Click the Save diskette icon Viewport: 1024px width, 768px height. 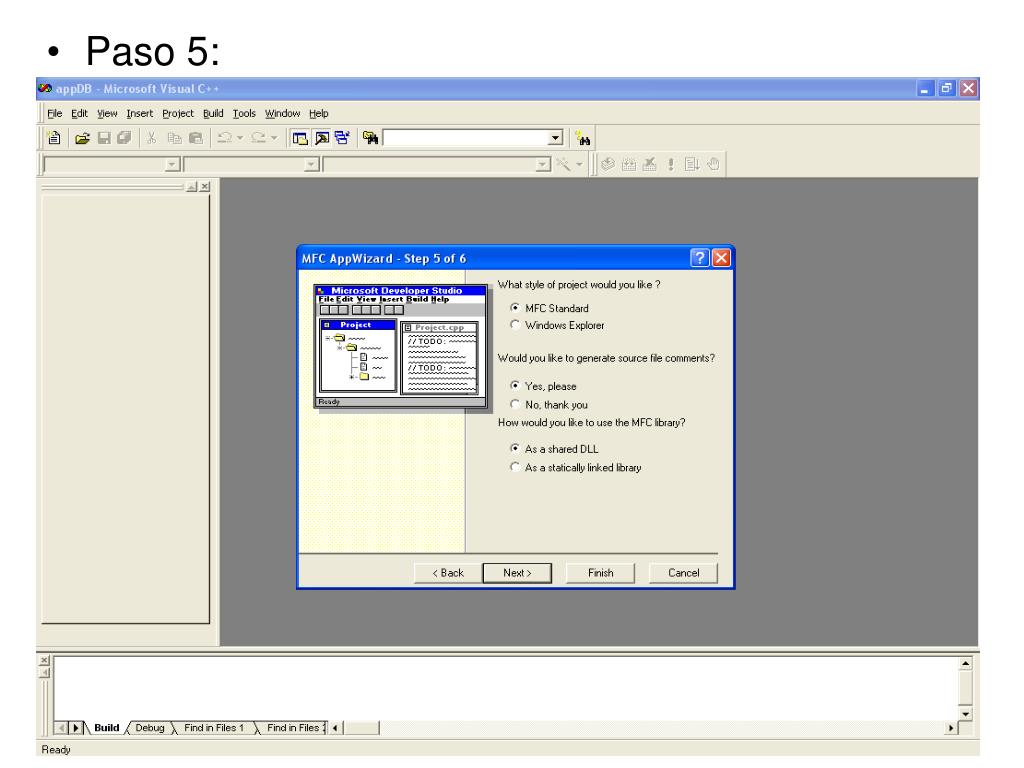click(x=104, y=138)
